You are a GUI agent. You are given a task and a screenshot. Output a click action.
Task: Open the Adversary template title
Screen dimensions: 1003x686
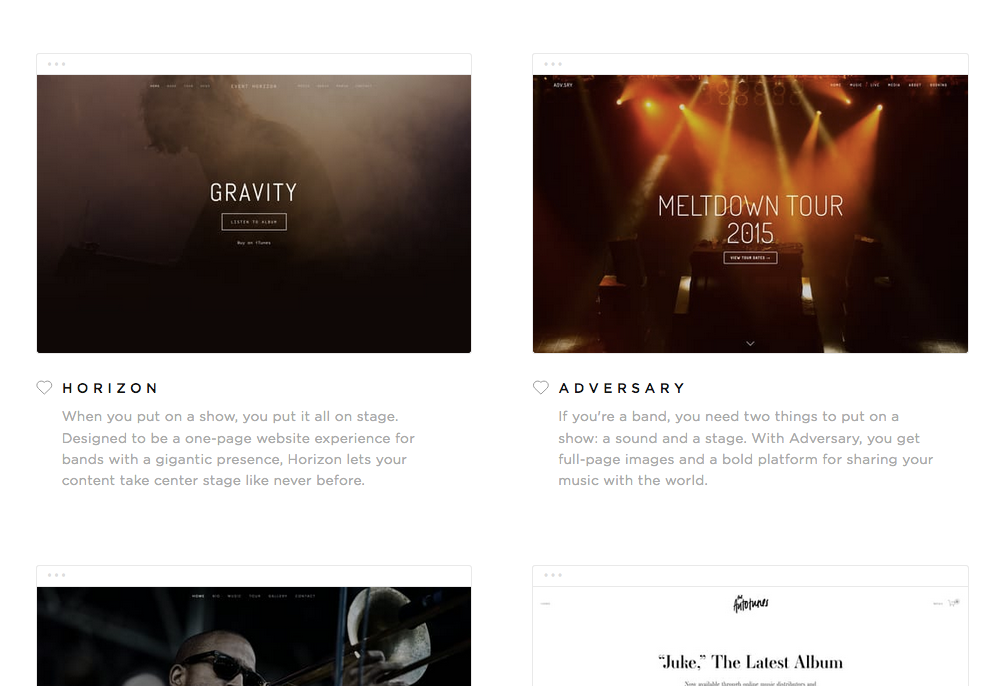pyautogui.click(x=622, y=388)
